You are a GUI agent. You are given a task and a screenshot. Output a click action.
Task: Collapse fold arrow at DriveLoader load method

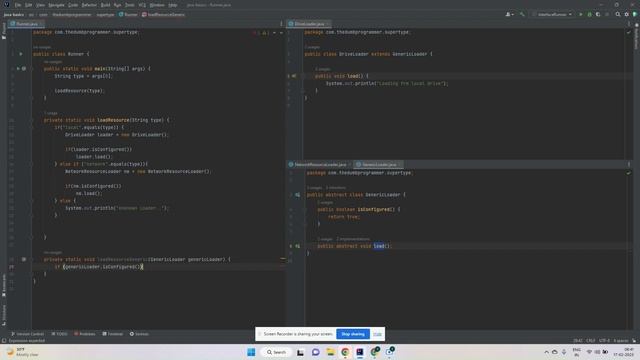[x=303, y=76]
